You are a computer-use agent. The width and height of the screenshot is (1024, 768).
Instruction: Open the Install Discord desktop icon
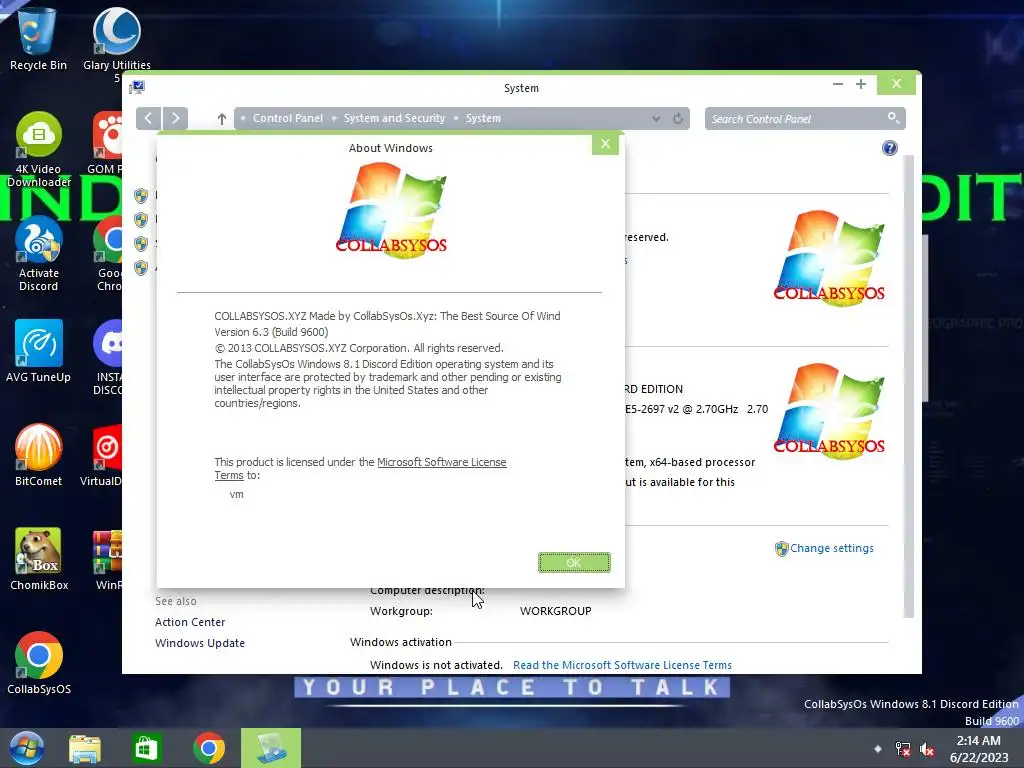107,357
